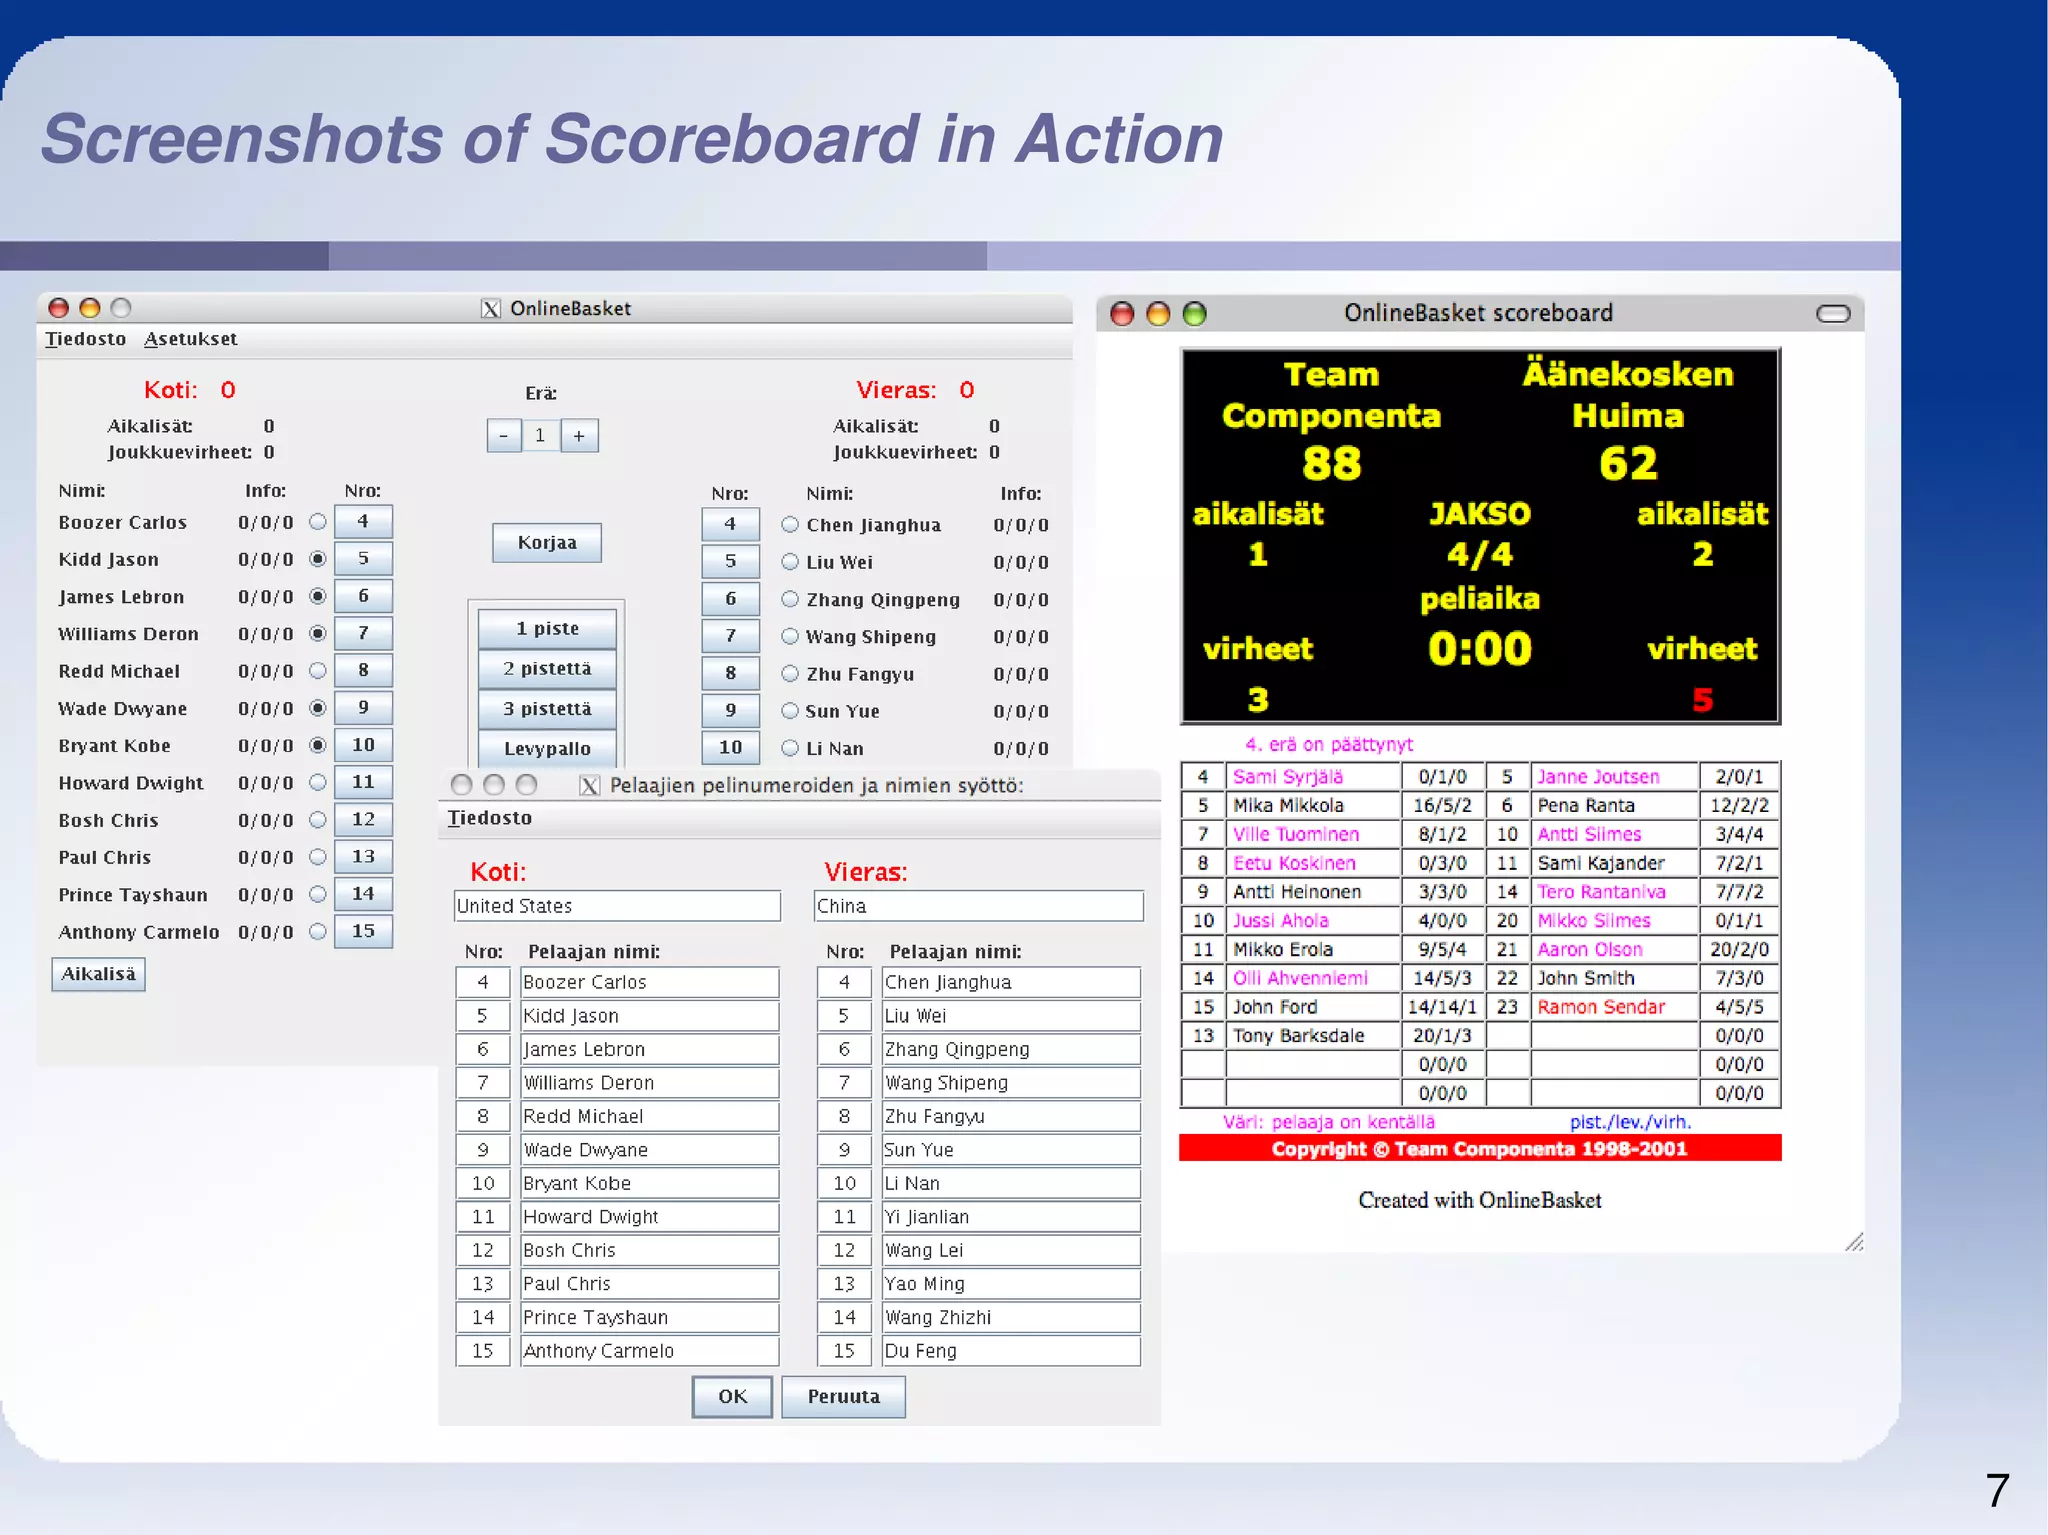This screenshot has width=2048, height=1535.
Task: Click Koti team name field United States
Action: click(617, 906)
